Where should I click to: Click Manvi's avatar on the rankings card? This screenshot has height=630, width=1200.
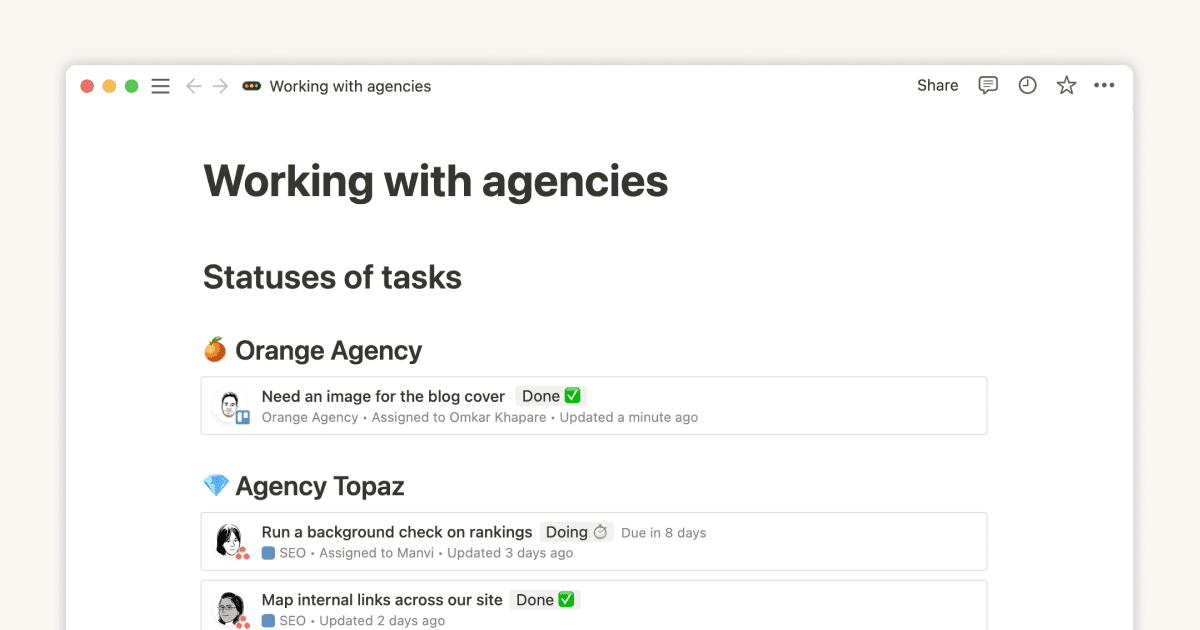pyautogui.click(x=231, y=541)
